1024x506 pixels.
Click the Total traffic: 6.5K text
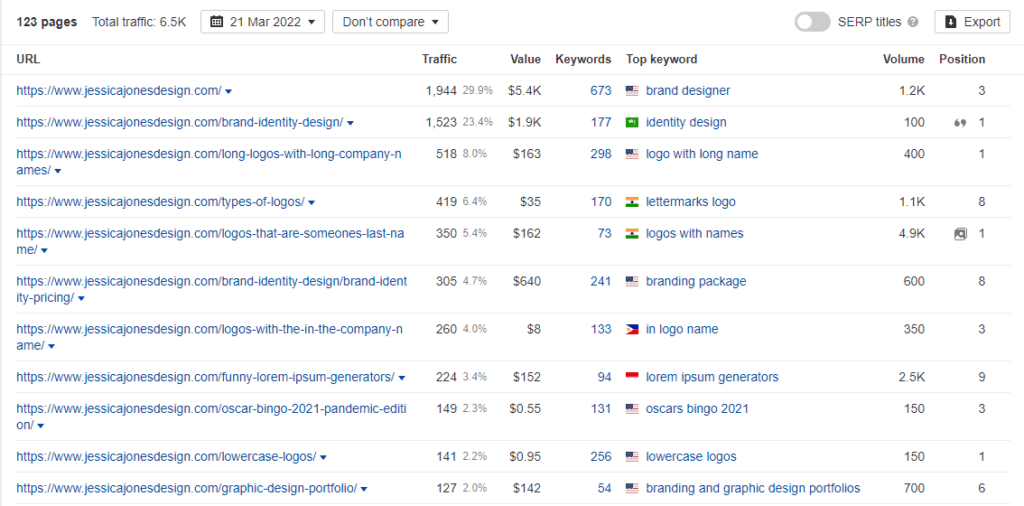click(x=139, y=22)
